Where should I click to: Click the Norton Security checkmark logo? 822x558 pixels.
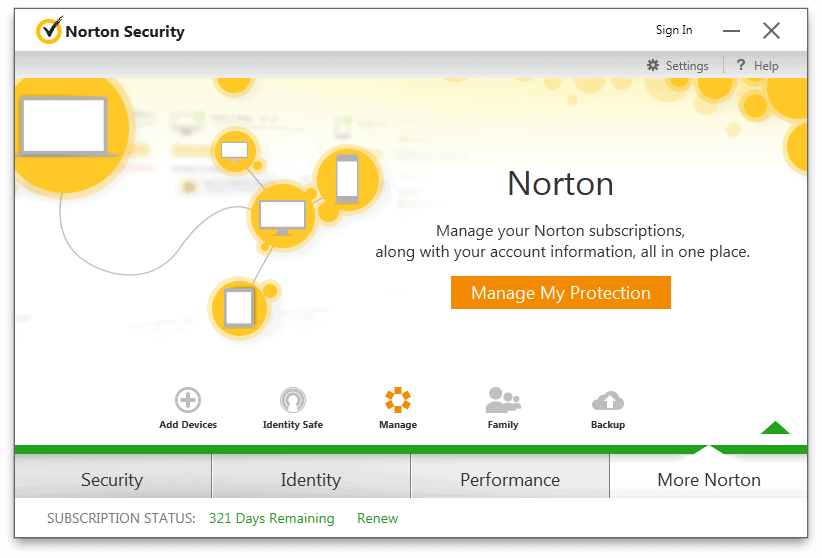(50, 30)
